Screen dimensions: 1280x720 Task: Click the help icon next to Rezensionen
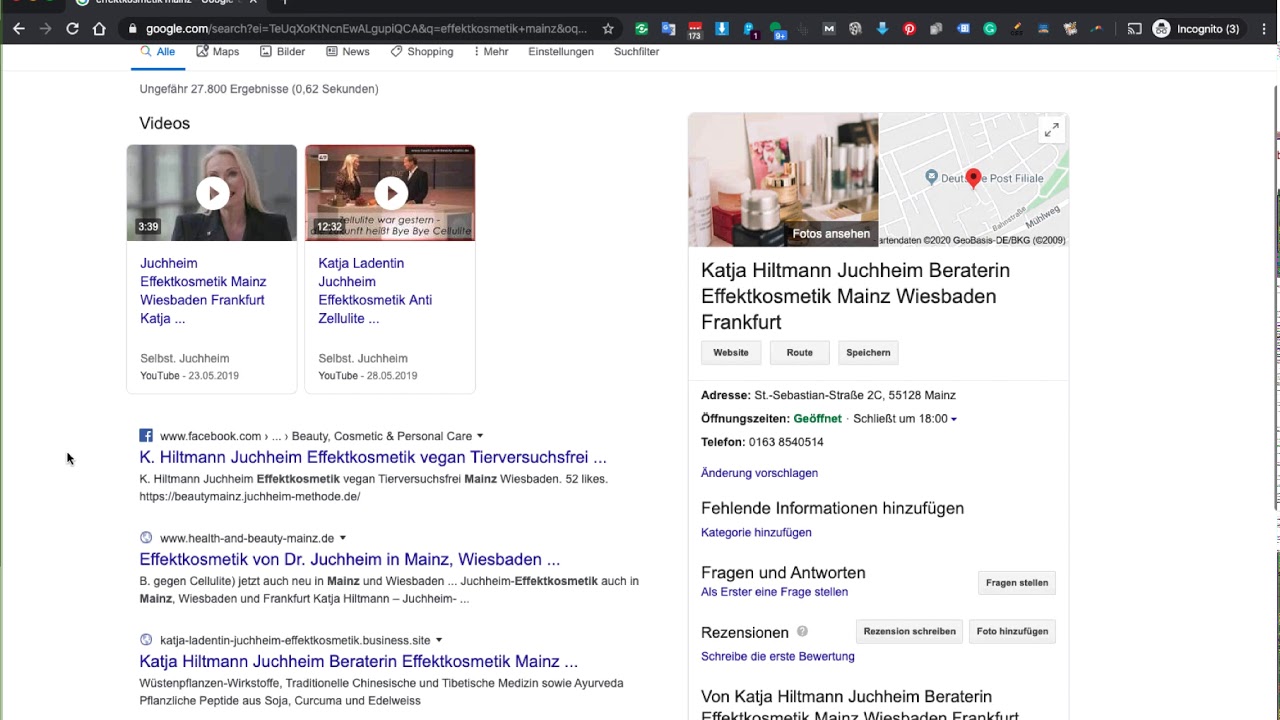coord(802,632)
